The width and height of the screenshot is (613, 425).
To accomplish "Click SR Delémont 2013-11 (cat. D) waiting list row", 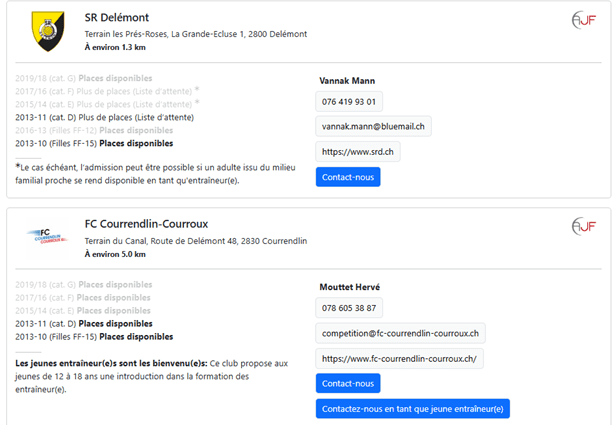I will point(104,117).
